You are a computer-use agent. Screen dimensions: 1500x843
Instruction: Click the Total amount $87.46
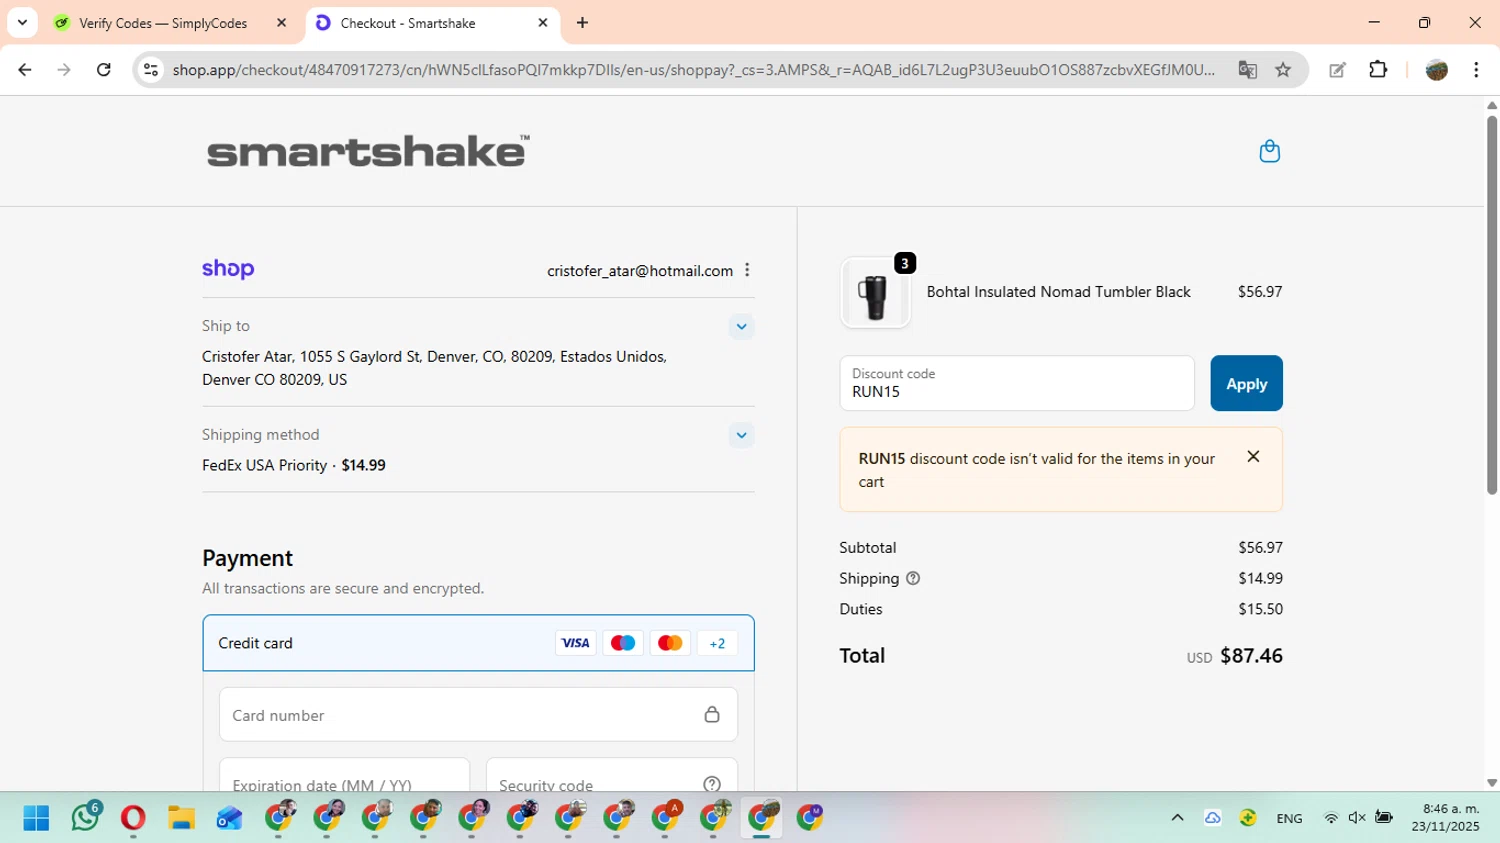coord(1251,655)
